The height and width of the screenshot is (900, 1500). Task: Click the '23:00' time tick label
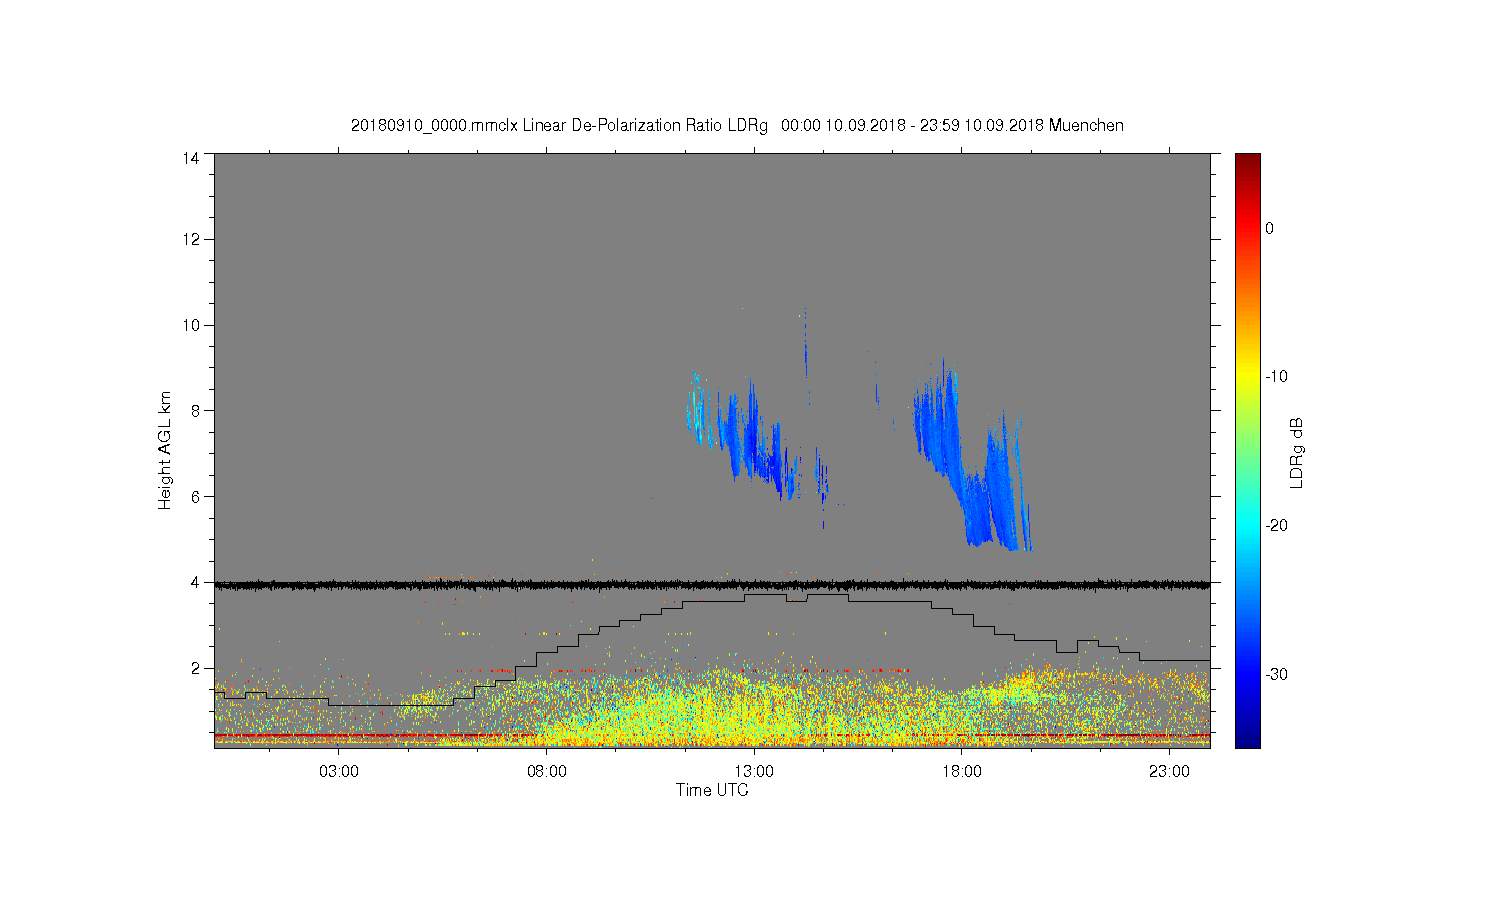click(1169, 772)
